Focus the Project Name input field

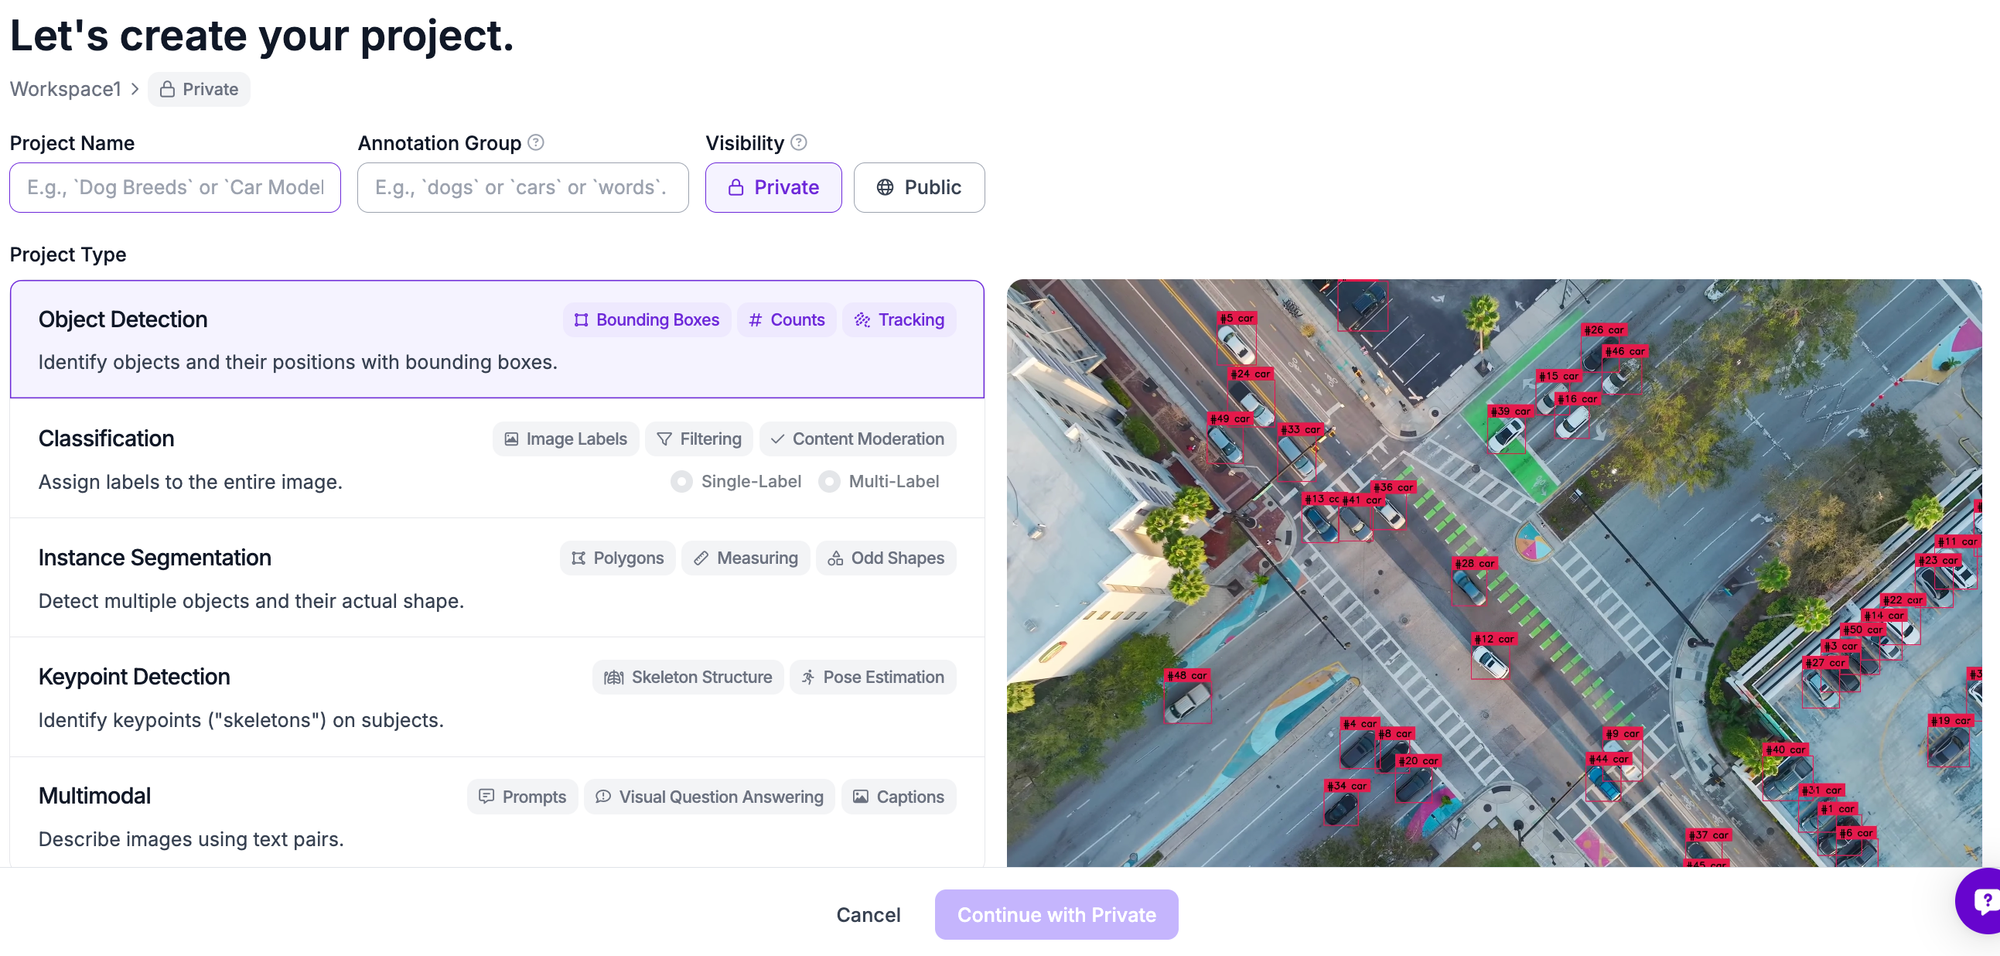pyautogui.click(x=175, y=188)
